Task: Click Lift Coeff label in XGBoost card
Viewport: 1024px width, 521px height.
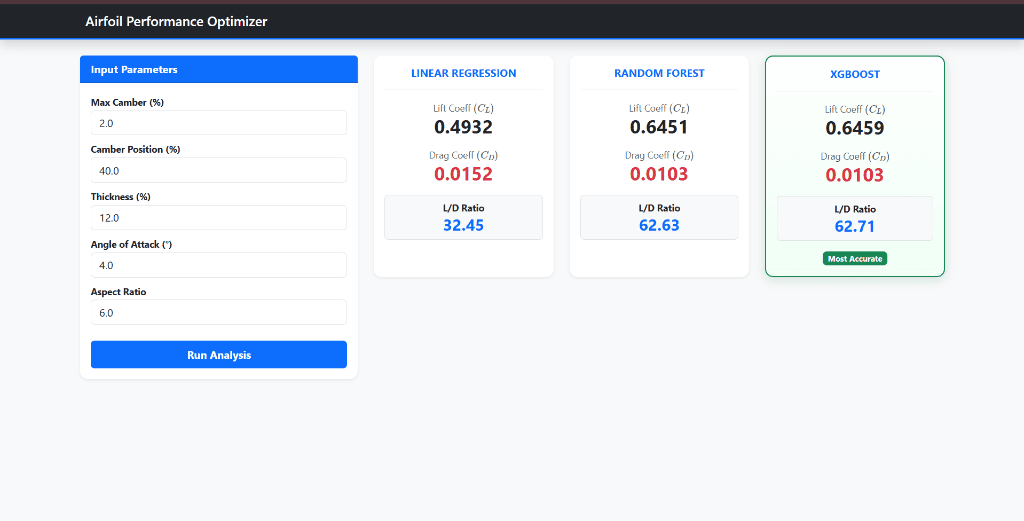Action: click(x=855, y=110)
